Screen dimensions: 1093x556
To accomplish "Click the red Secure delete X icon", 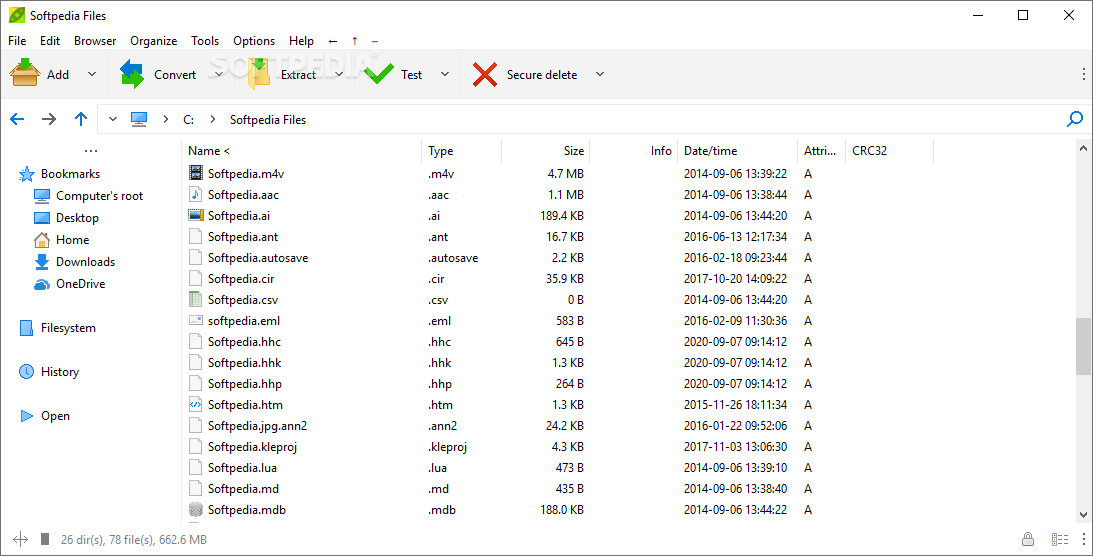I will pyautogui.click(x=484, y=74).
